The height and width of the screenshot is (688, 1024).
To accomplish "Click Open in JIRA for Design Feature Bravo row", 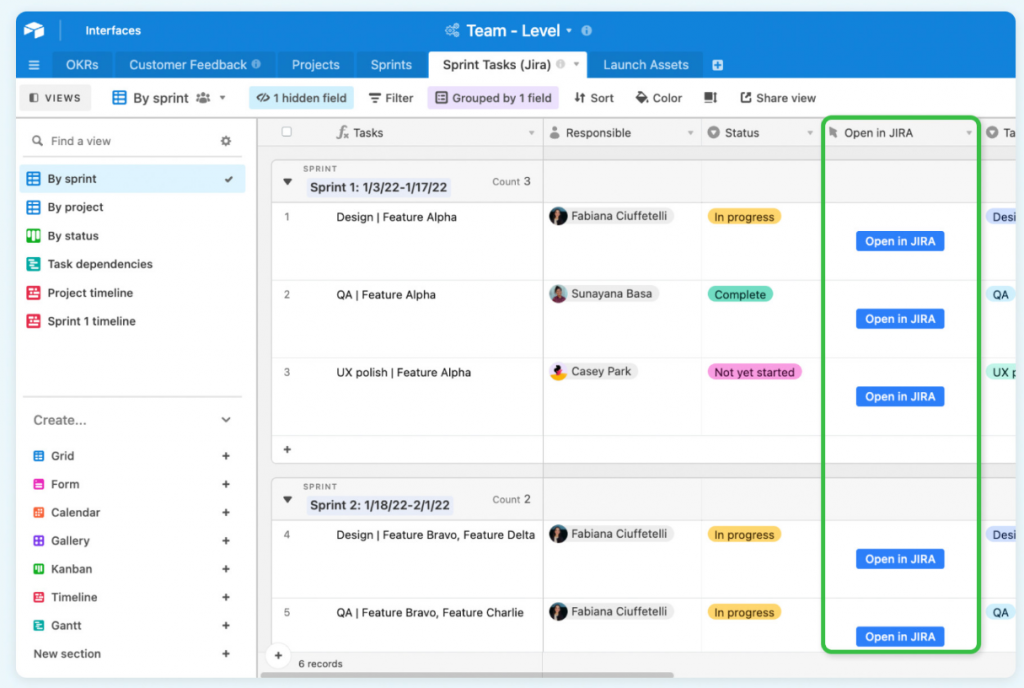I will point(900,559).
